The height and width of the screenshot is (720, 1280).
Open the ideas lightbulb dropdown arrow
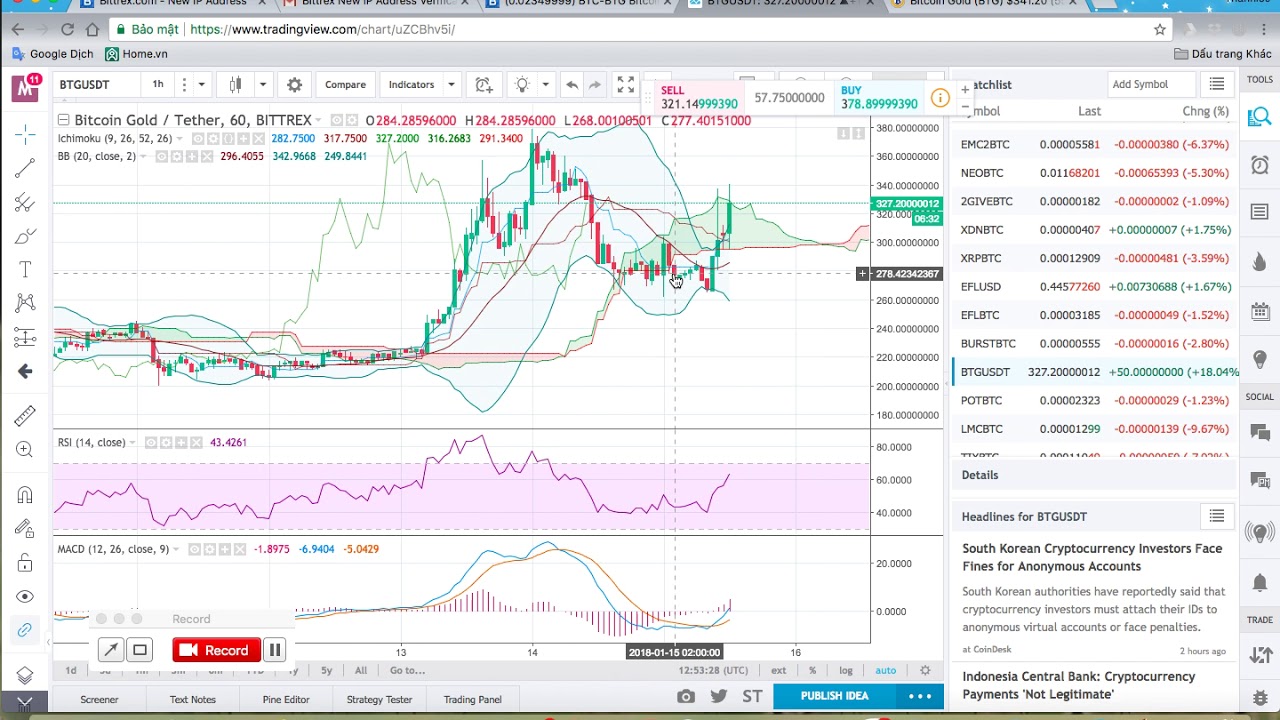tap(545, 85)
